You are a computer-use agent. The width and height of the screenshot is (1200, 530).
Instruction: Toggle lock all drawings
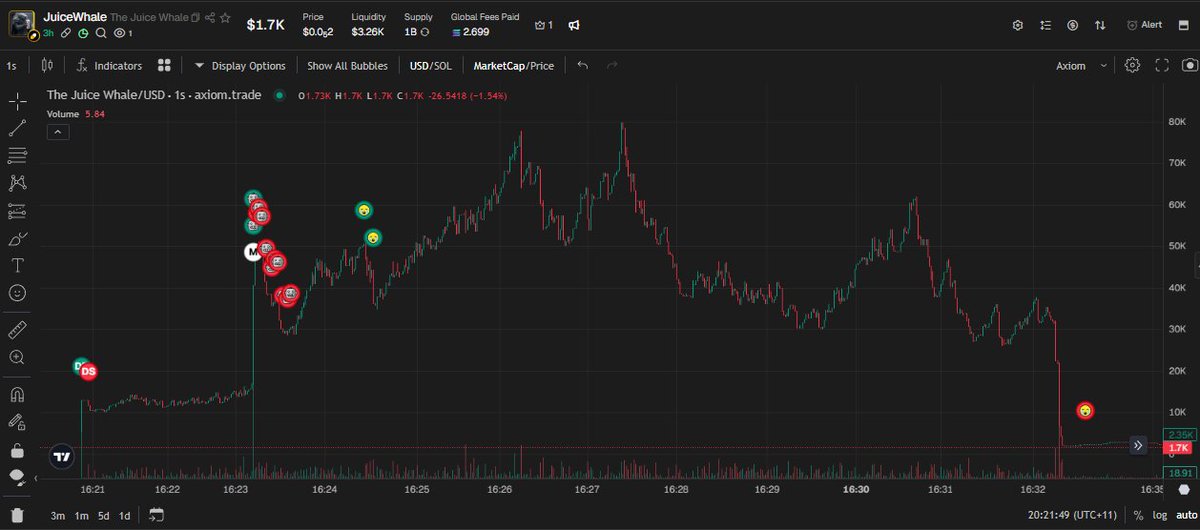tap(17, 449)
